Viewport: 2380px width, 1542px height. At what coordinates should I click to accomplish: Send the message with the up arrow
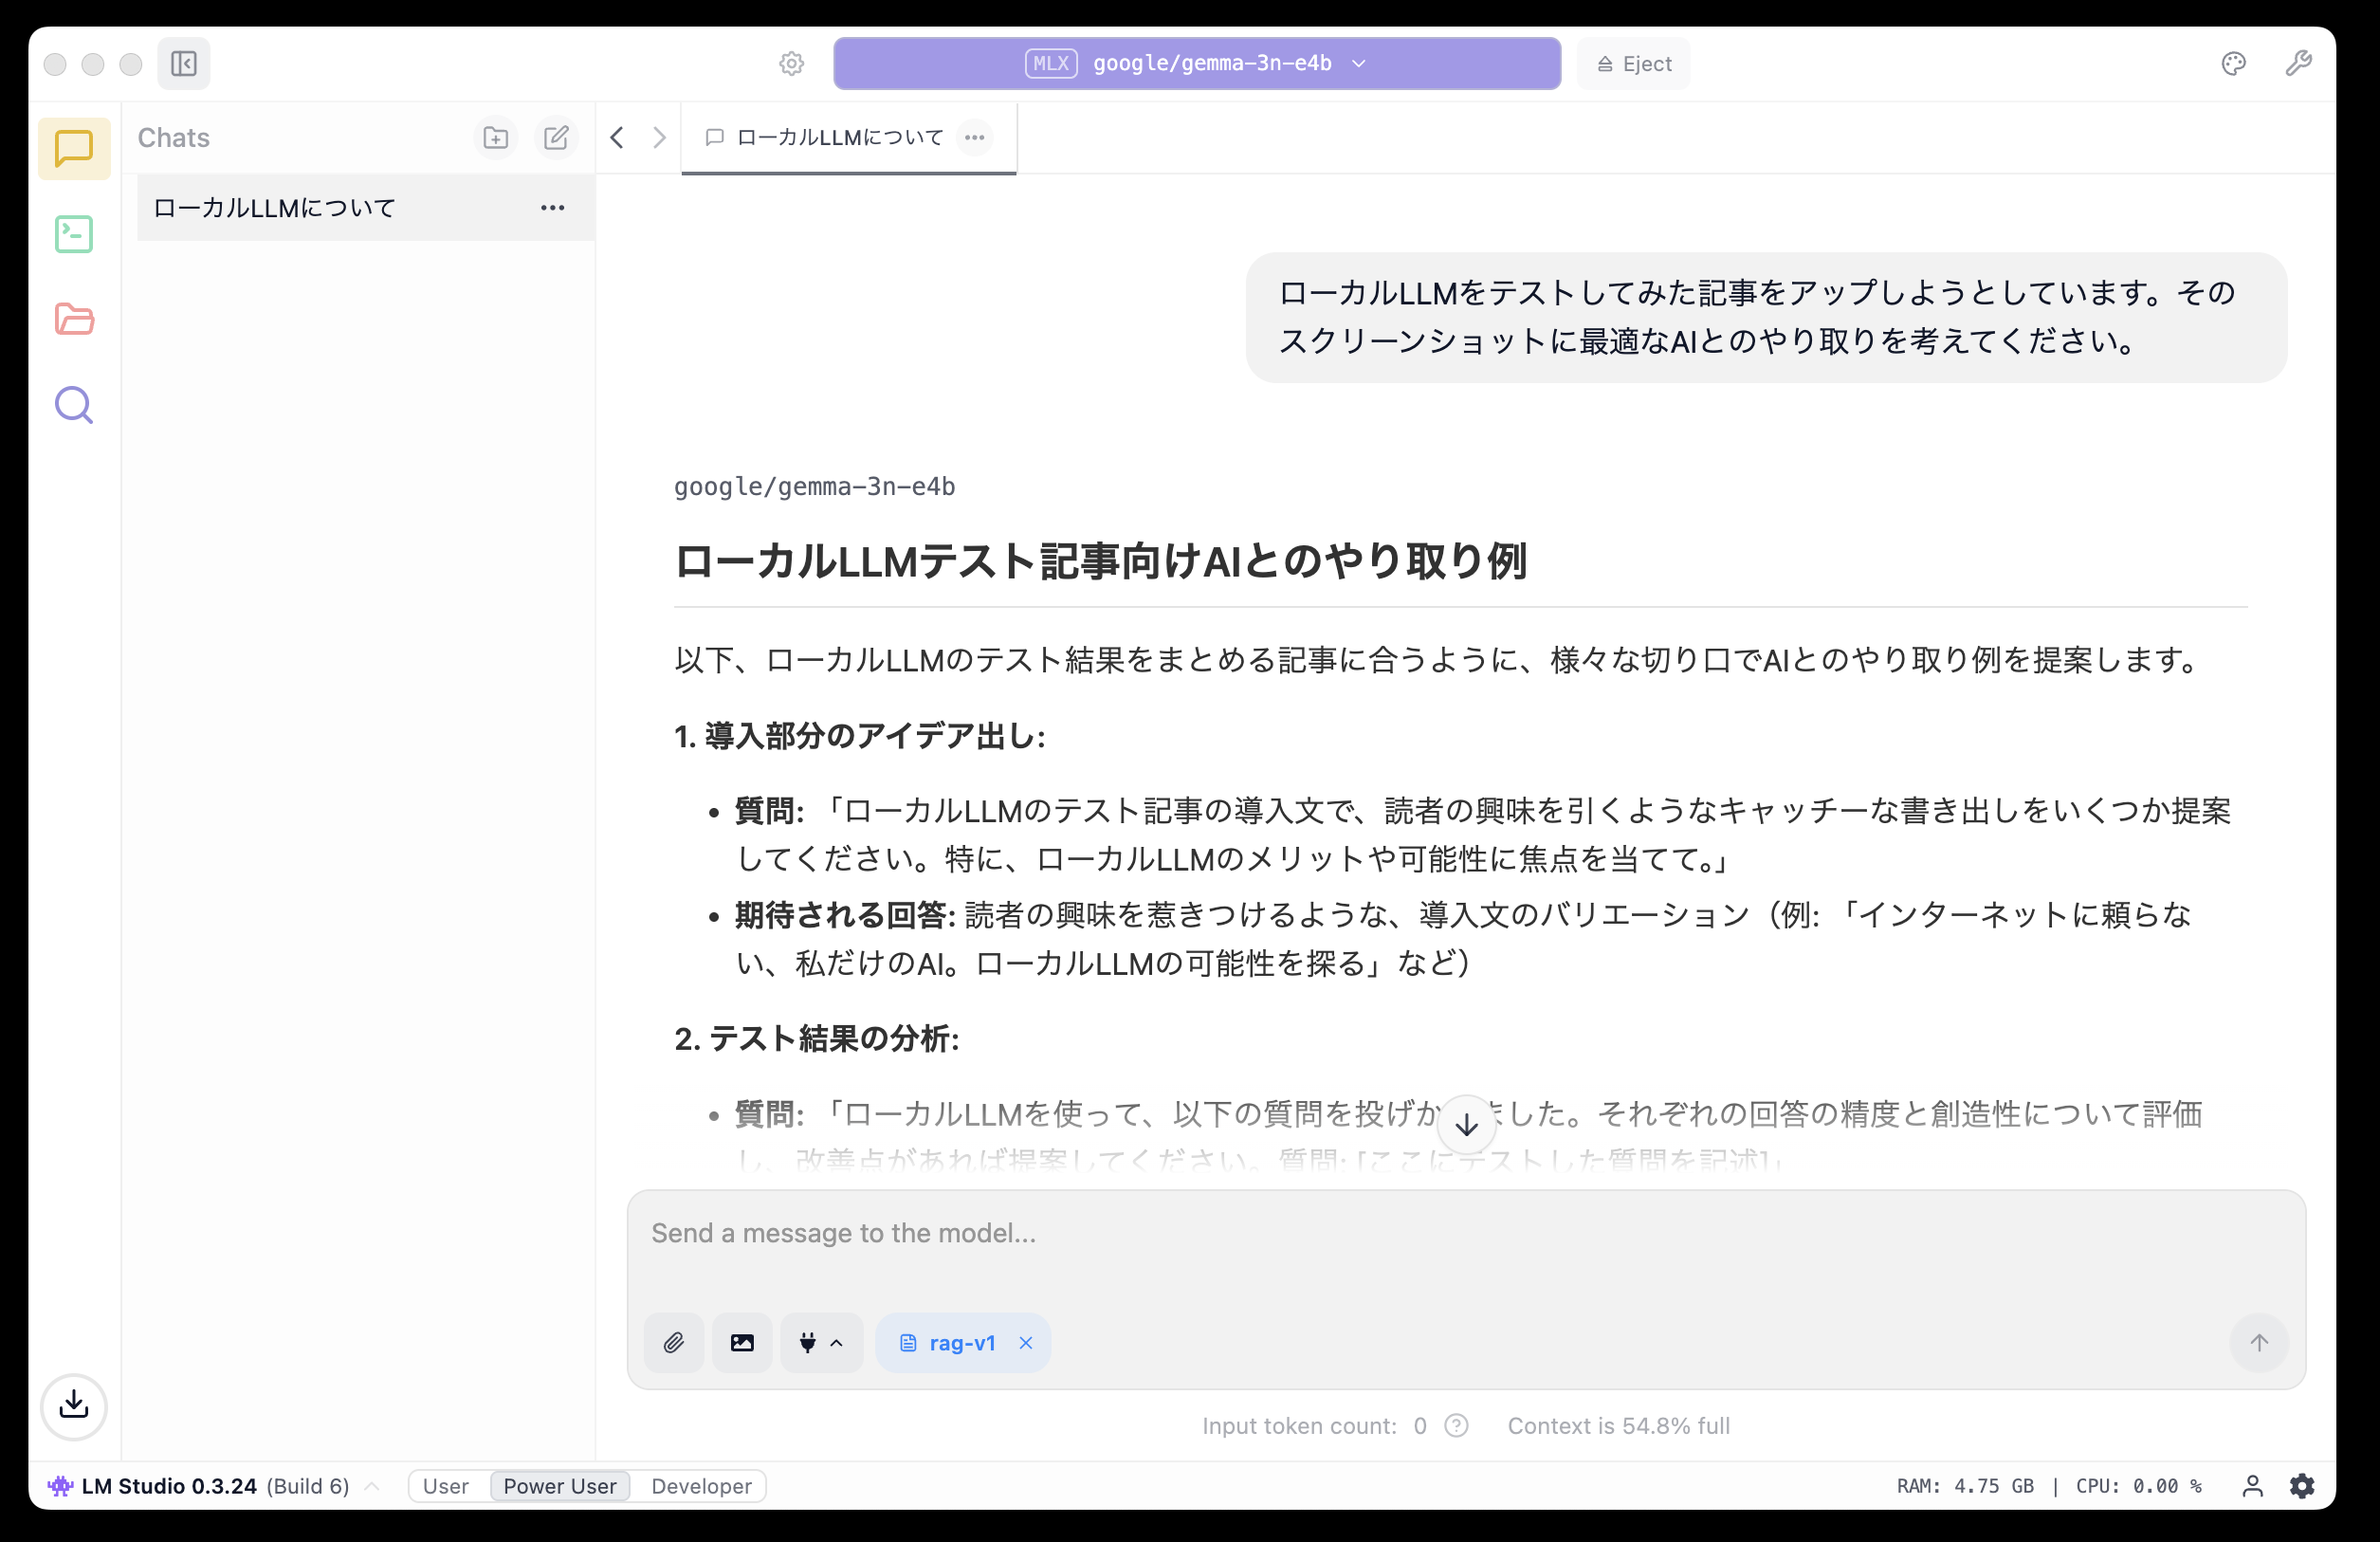(x=2259, y=1343)
